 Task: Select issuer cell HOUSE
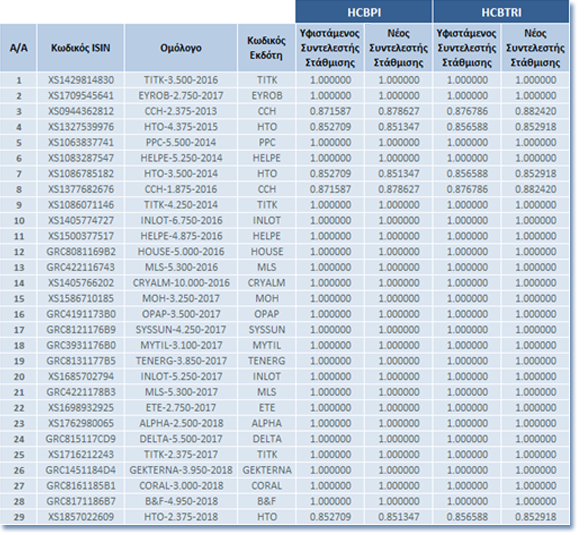point(266,251)
